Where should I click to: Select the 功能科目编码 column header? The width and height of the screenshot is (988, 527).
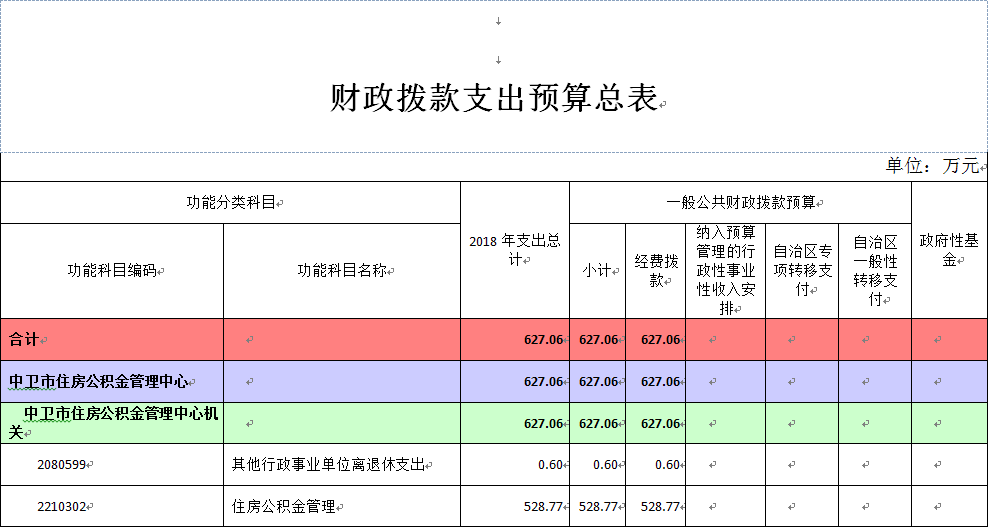coord(112,271)
